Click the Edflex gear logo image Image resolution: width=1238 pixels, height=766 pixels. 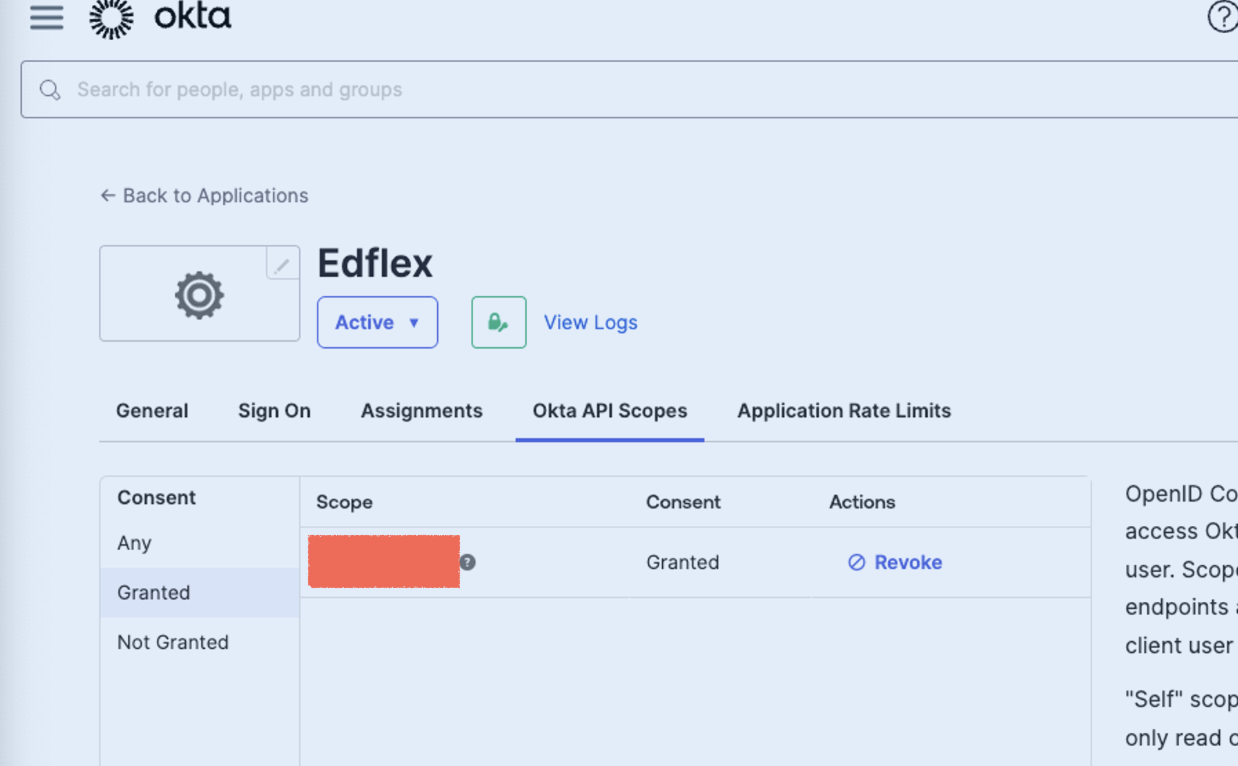pyautogui.click(x=199, y=295)
